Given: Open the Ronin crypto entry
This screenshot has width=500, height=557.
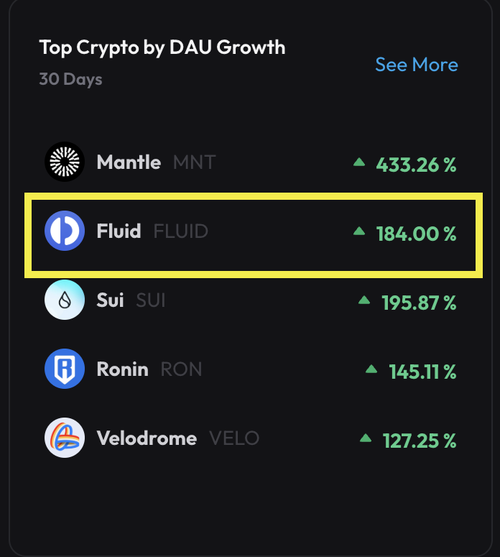Looking at the screenshot, I should coord(250,369).
